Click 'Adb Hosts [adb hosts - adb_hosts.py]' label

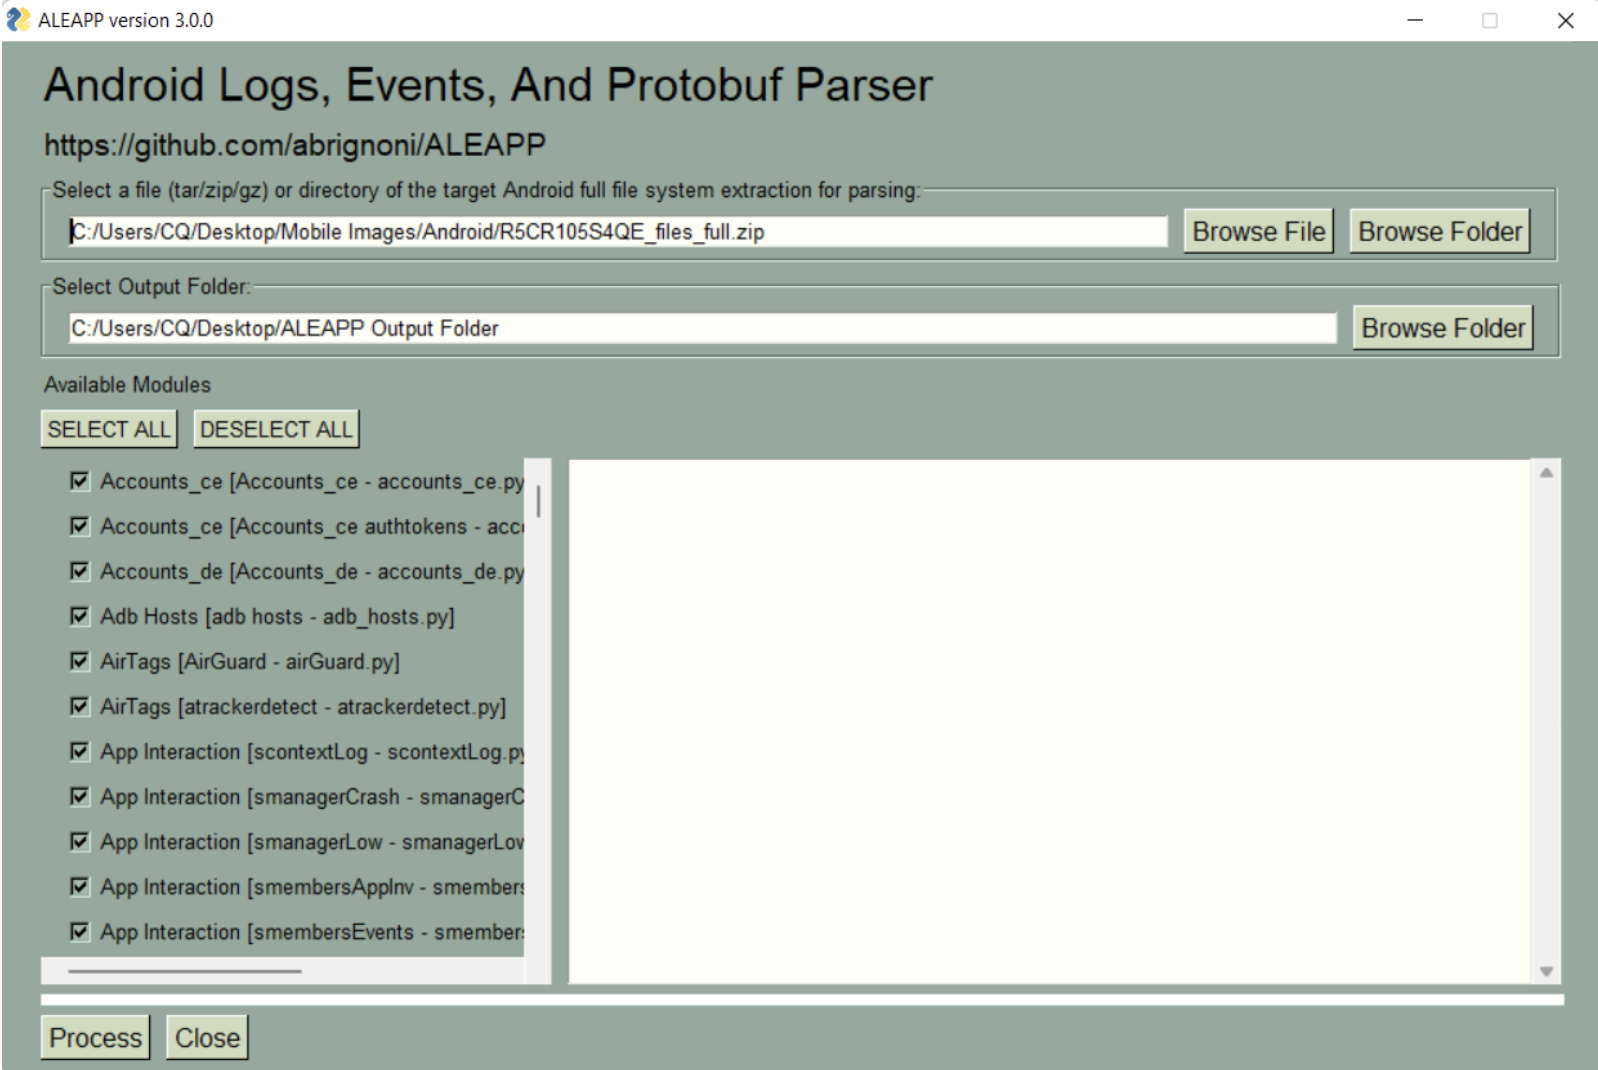pyautogui.click(x=277, y=617)
